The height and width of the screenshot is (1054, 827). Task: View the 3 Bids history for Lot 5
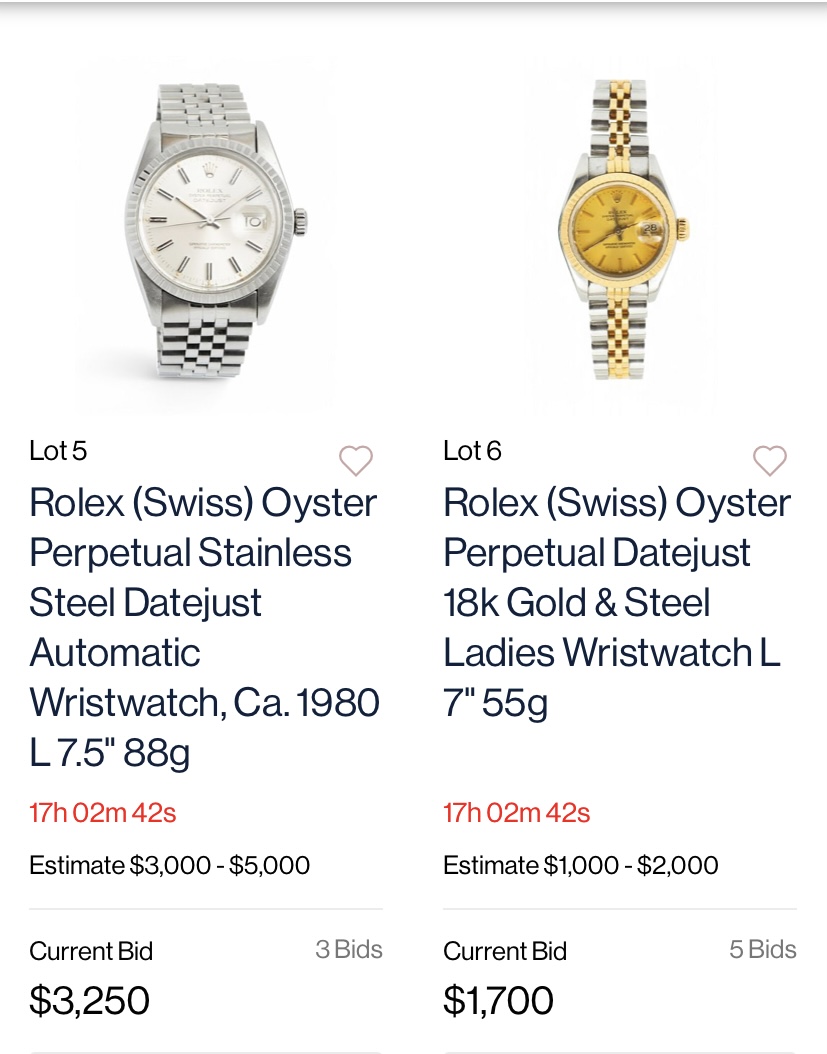click(349, 949)
